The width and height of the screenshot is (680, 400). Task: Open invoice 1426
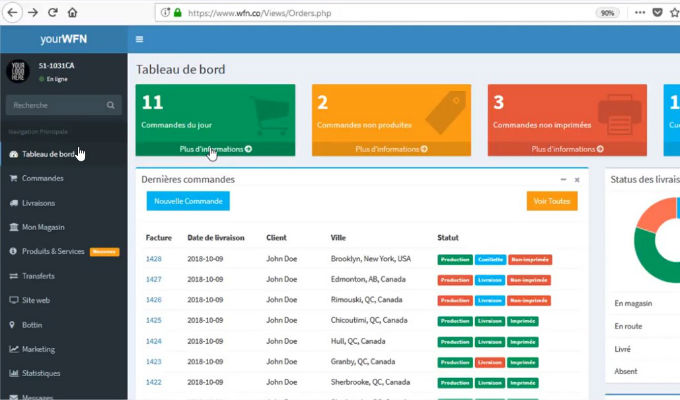[154, 300]
